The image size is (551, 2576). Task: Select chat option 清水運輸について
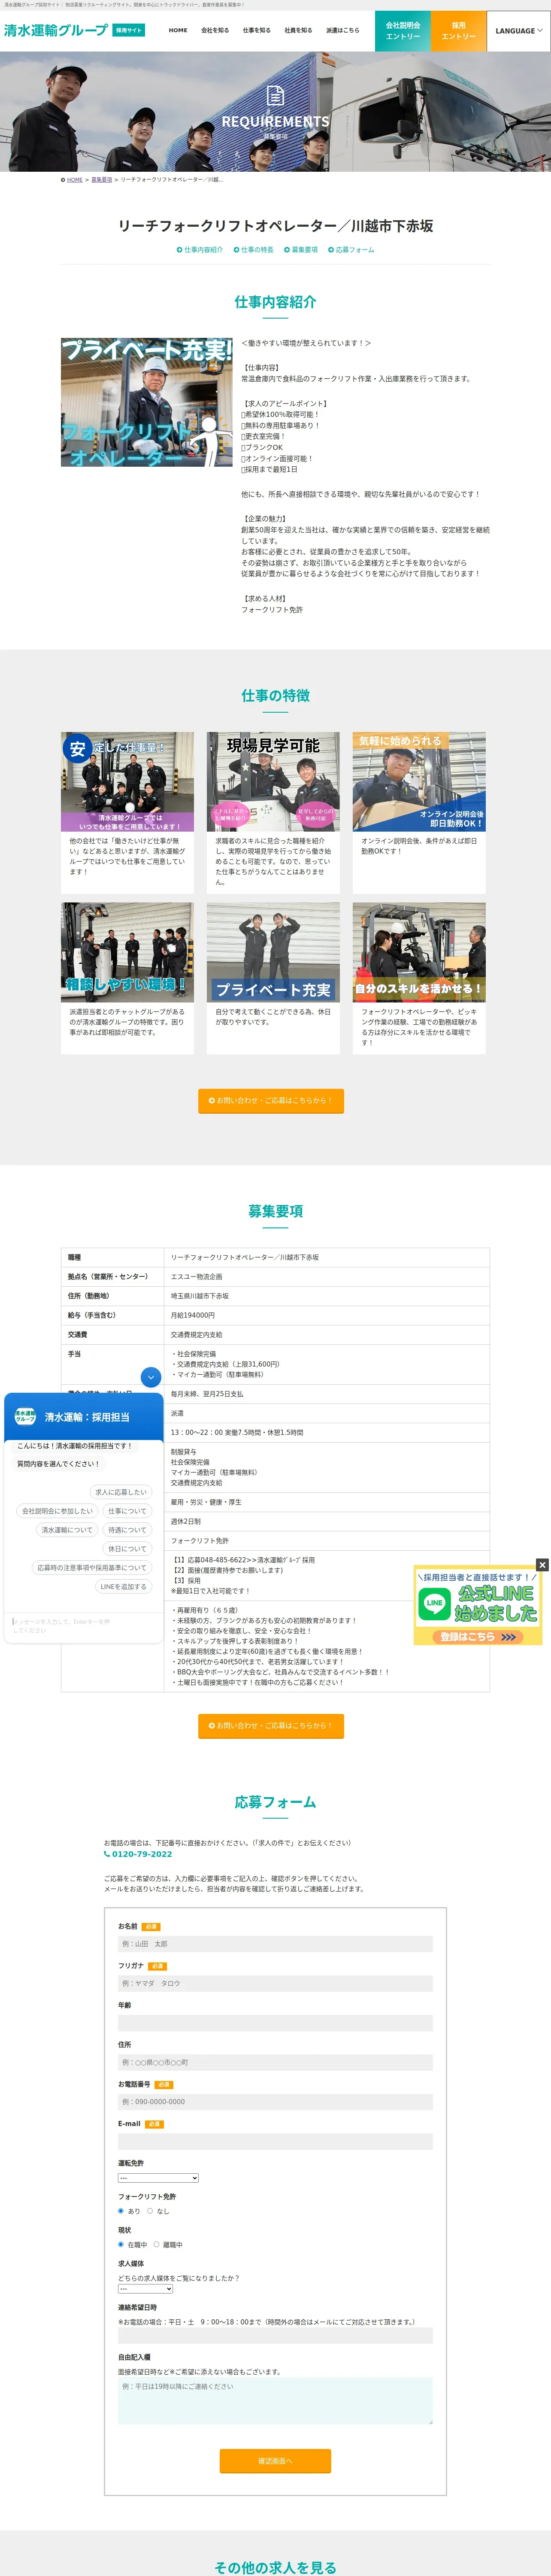(67, 1530)
